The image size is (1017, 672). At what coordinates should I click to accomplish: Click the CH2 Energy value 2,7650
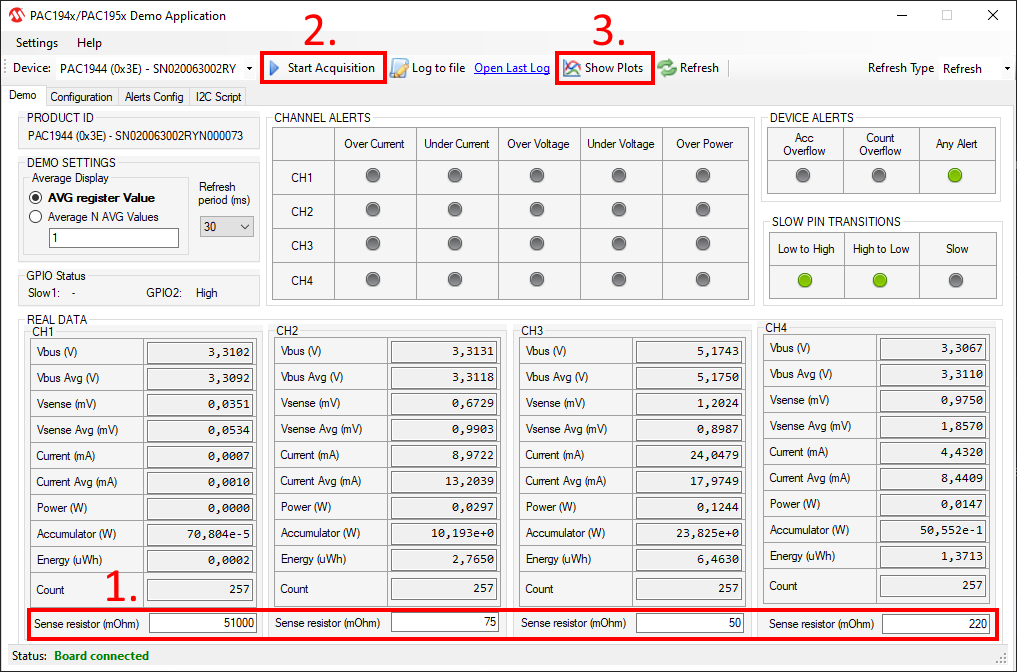444,559
